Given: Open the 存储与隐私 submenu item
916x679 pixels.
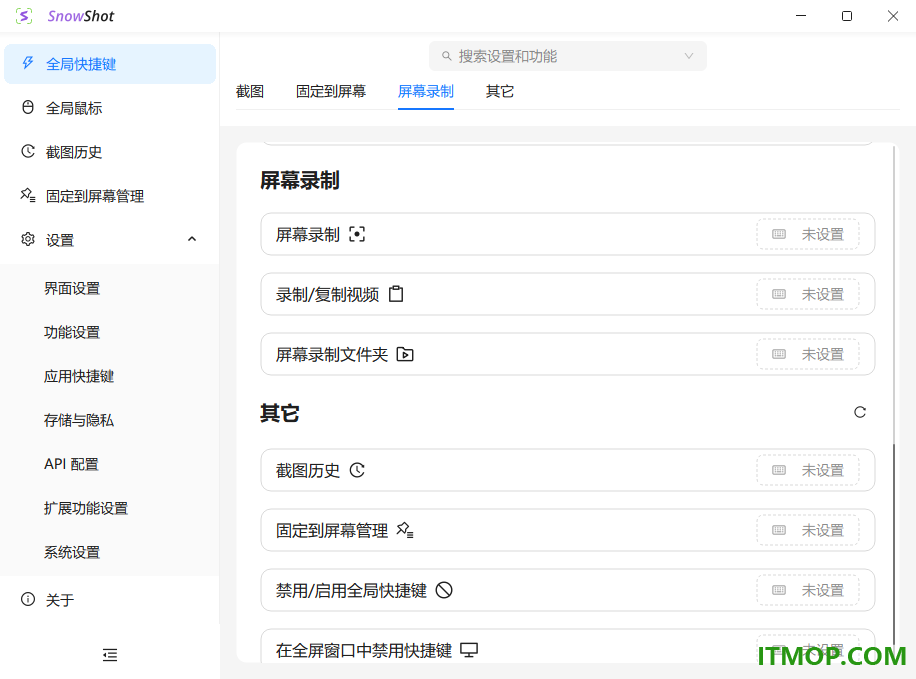Looking at the screenshot, I should 110,420.
